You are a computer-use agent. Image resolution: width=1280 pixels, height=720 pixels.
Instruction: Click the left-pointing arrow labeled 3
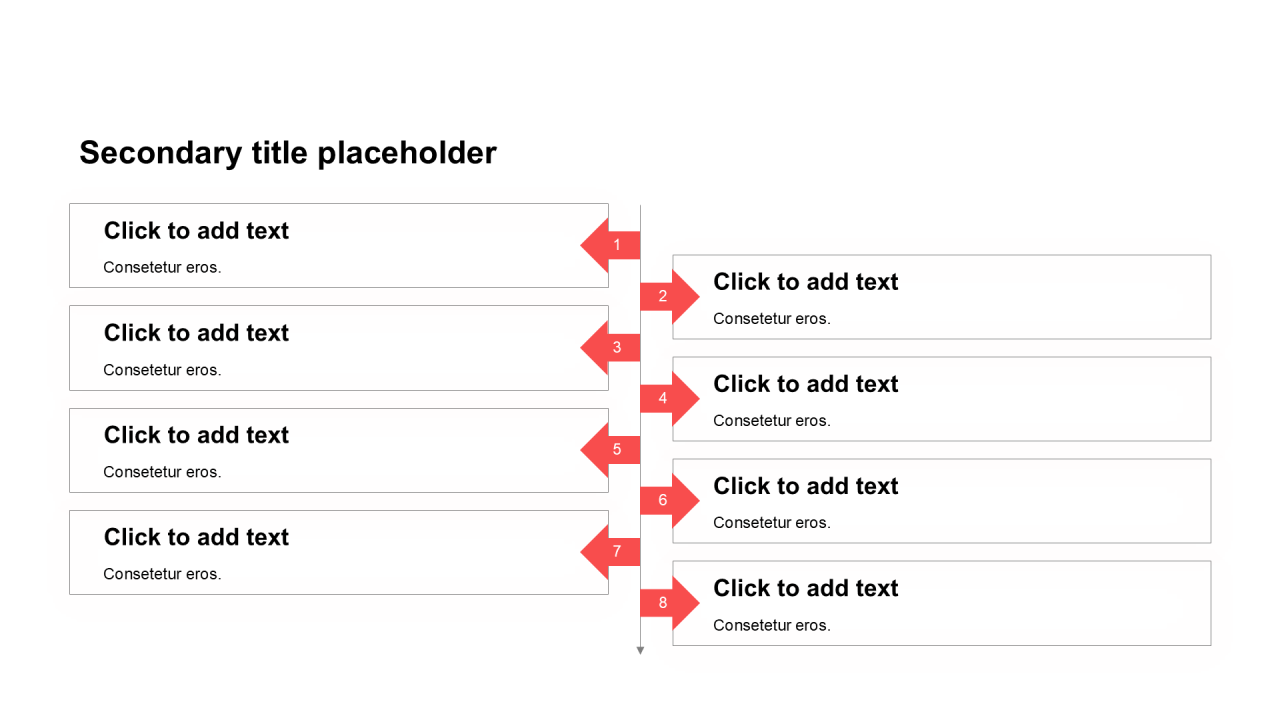coord(613,347)
